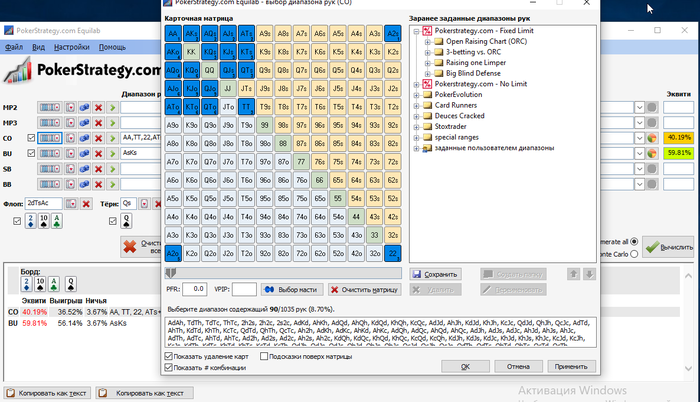The image size is (700, 402).
Task: Click green arrow in MP2 row
Action: [112, 108]
